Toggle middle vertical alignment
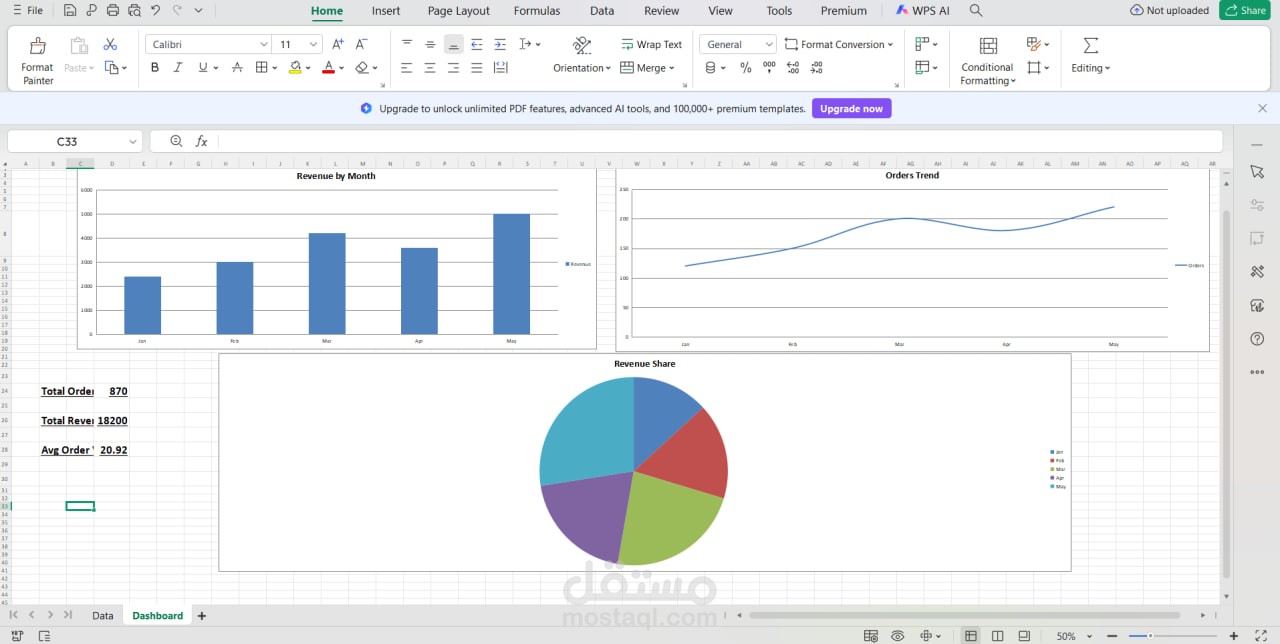Viewport: 1280px width, 644px height. coord(430,44)
